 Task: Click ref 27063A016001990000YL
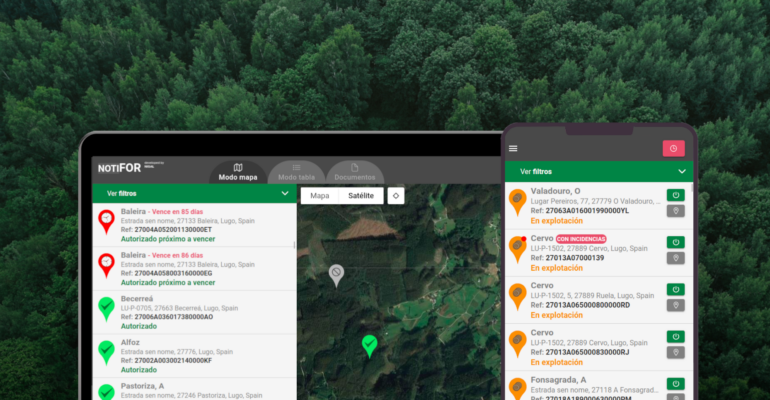(x=587, y=211)
